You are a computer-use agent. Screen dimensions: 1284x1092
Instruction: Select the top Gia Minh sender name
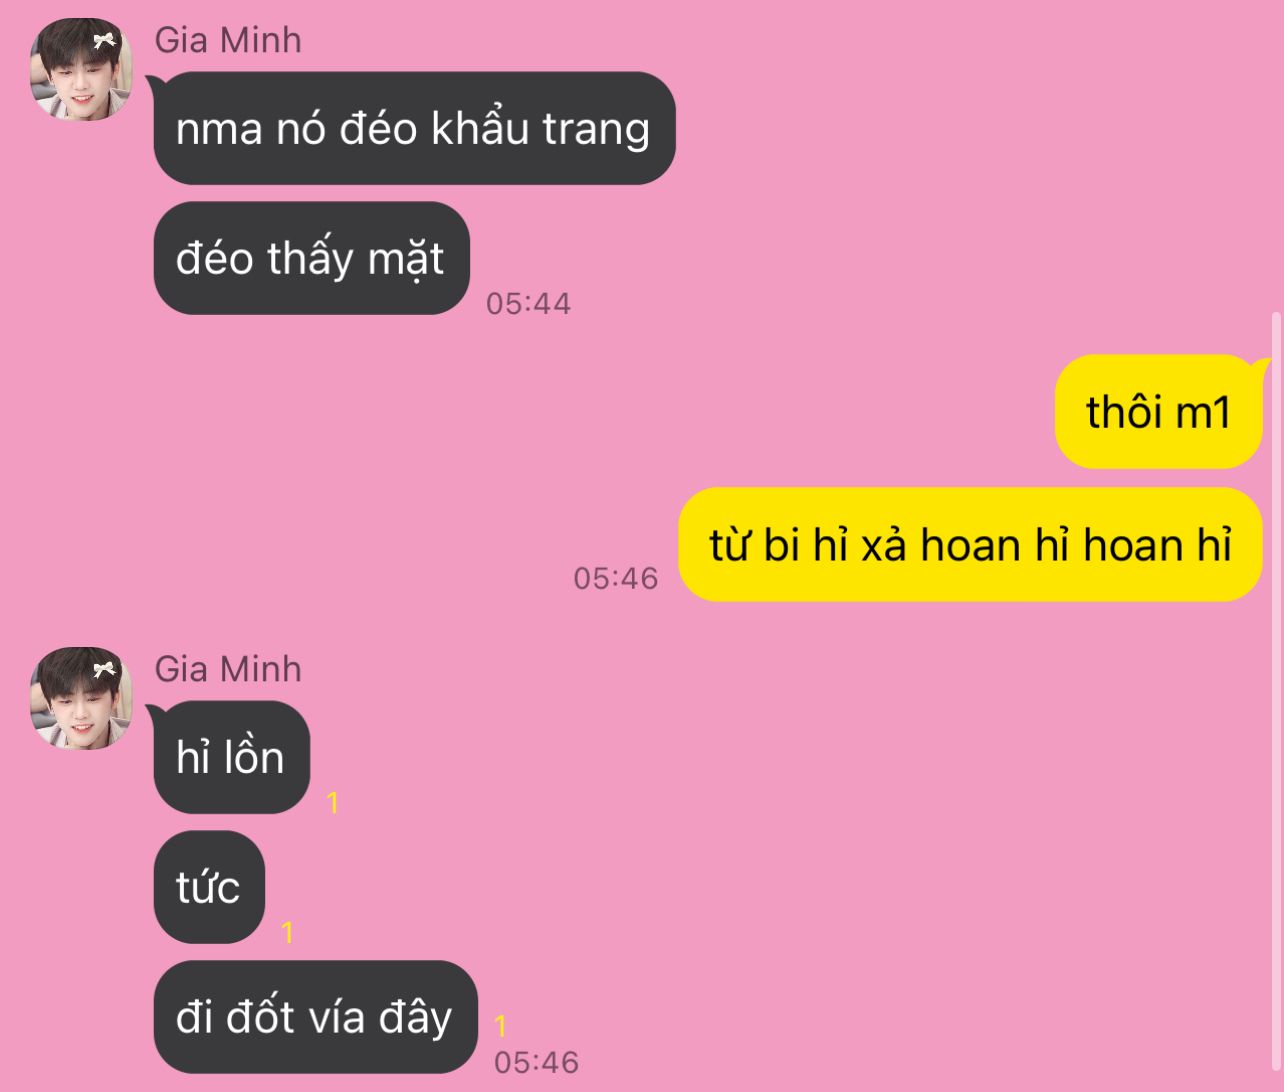[x=228, y=40]
